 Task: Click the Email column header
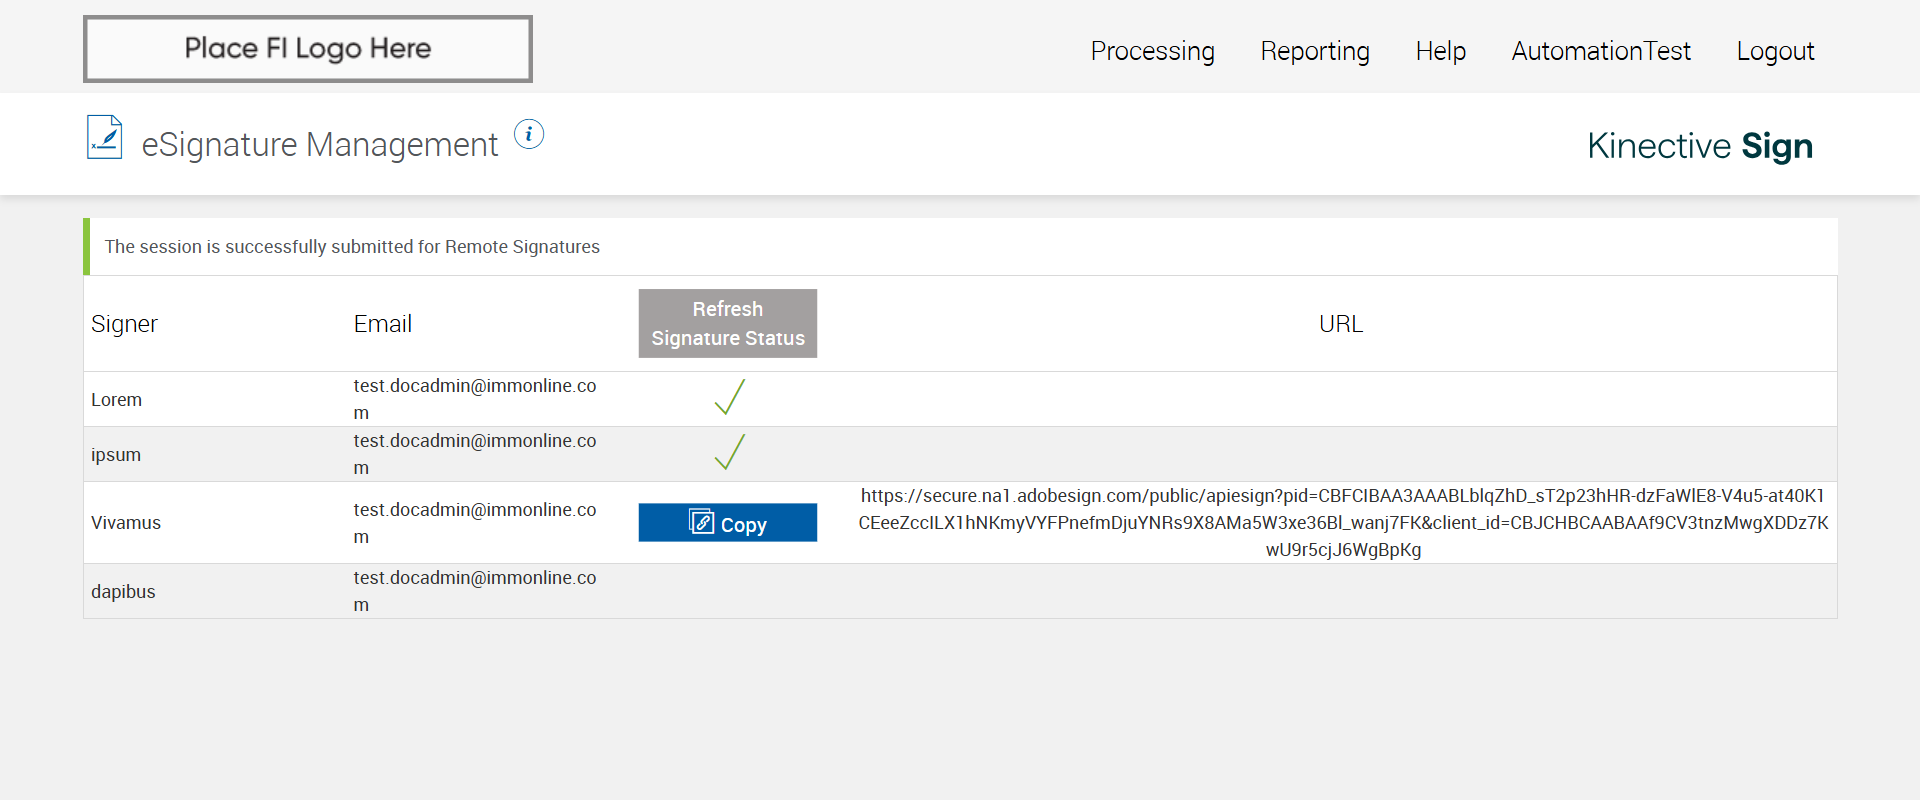(x=382, y=324)
